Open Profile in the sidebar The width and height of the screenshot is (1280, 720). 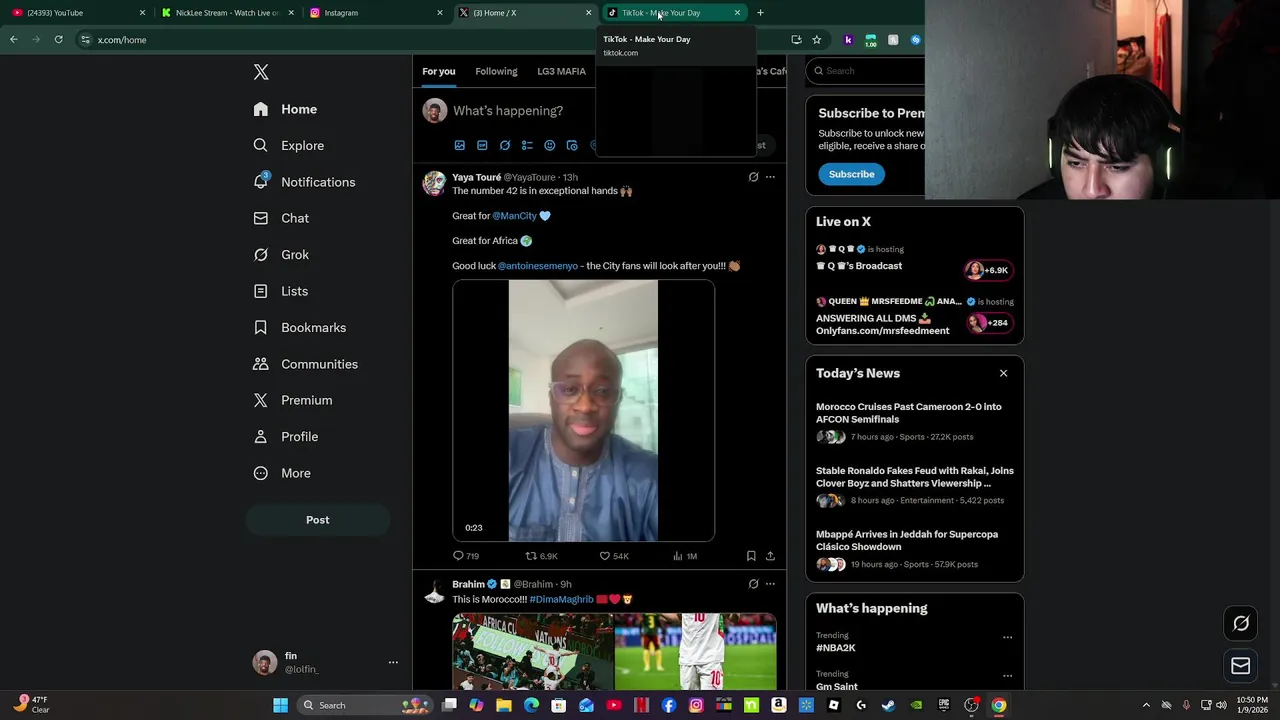[285, 437]
